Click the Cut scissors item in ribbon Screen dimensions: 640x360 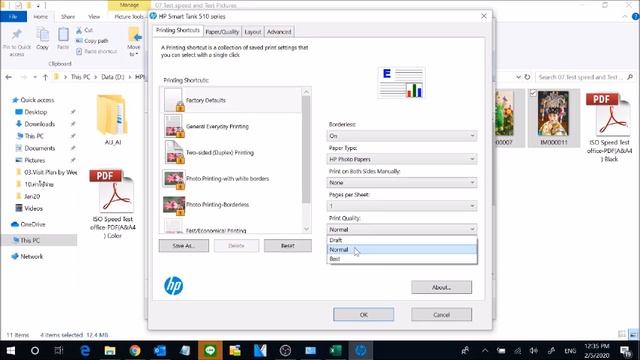pyautogui.click(x=84, y=30)
